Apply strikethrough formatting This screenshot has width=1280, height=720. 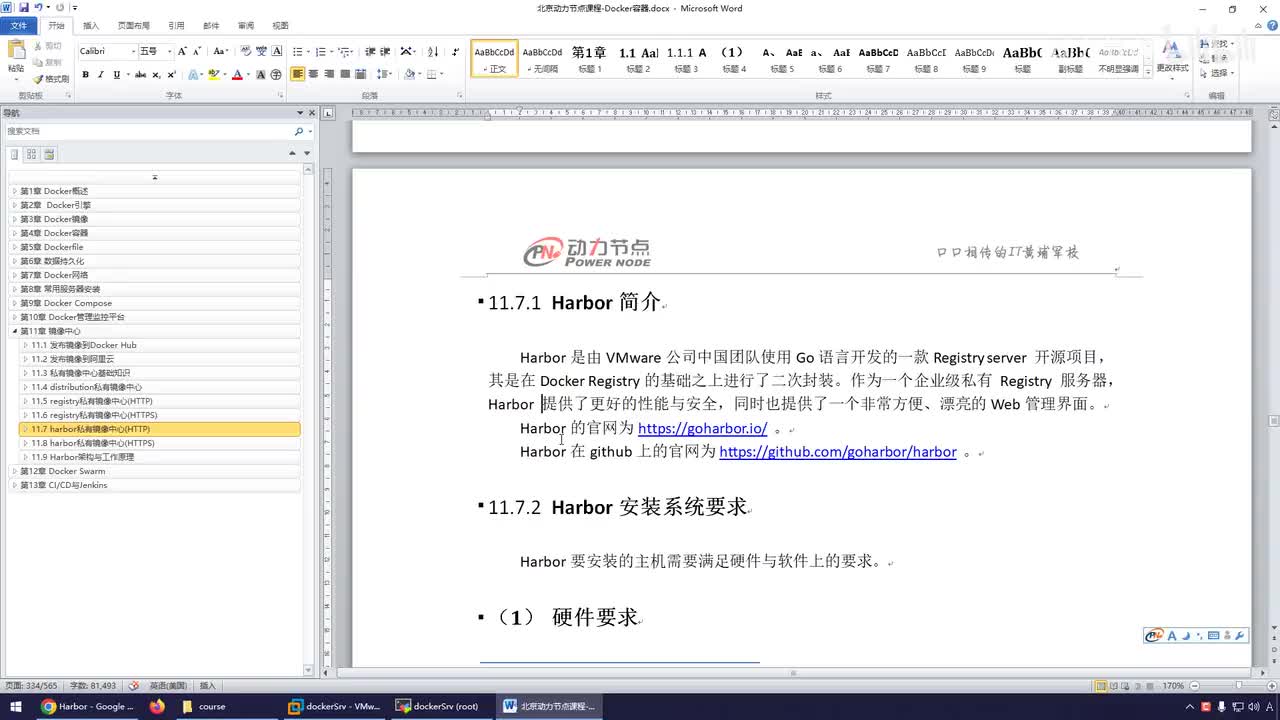tap(140, 74)
